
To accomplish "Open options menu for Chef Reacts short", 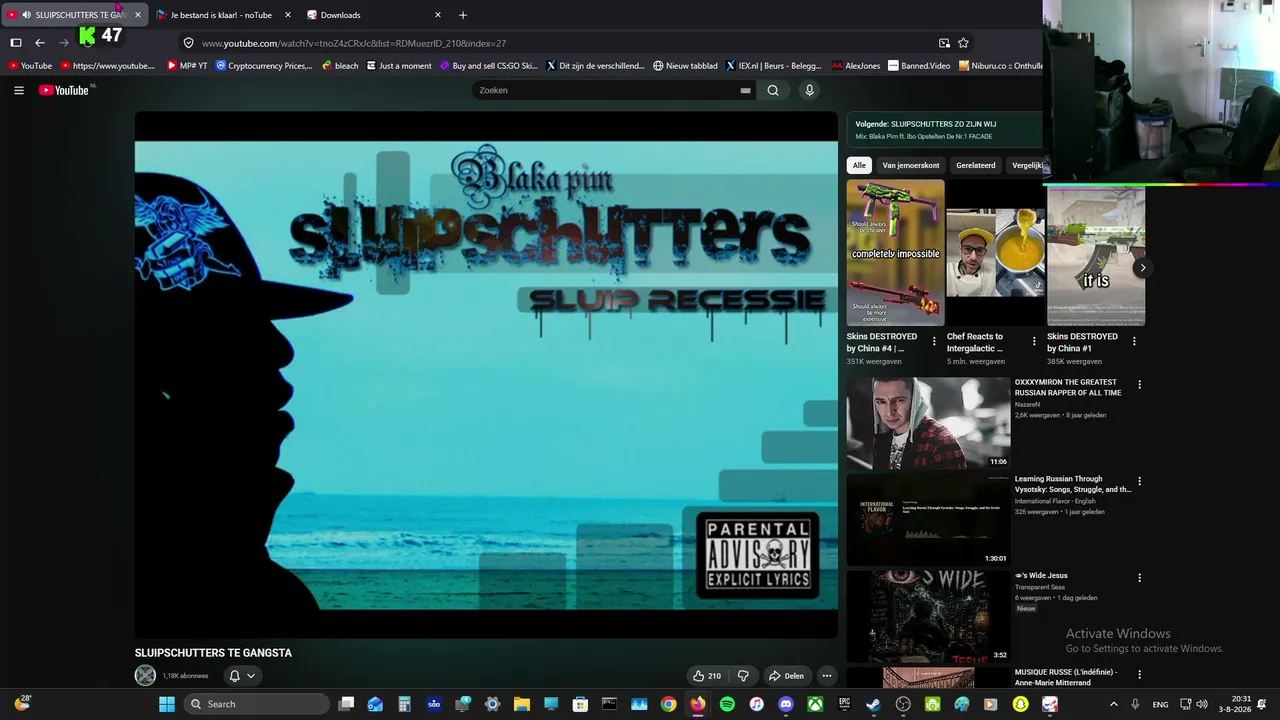I will tap(1034, 342).
